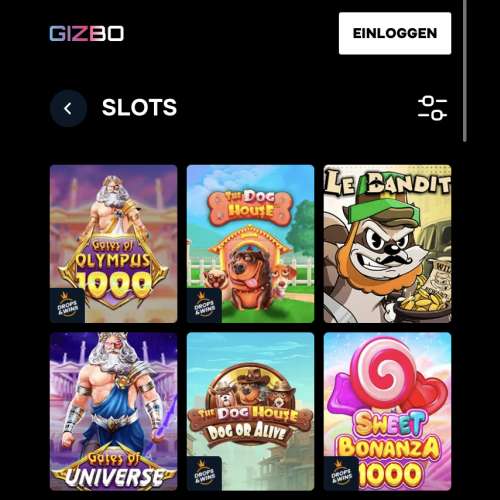Click the vertical scrollbar on right edge
The width and height of the screenshot is (500, 500).
coord(465,71)
